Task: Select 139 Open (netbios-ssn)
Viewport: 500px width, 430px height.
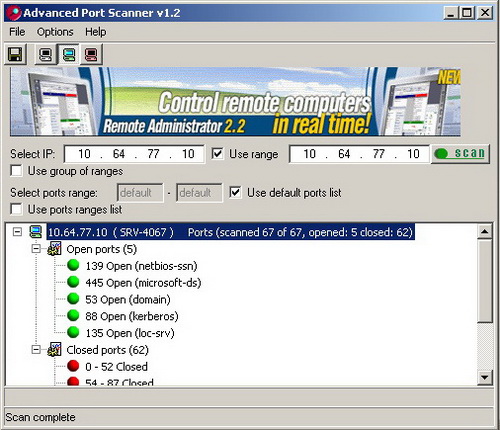Action: pos(141,266)
